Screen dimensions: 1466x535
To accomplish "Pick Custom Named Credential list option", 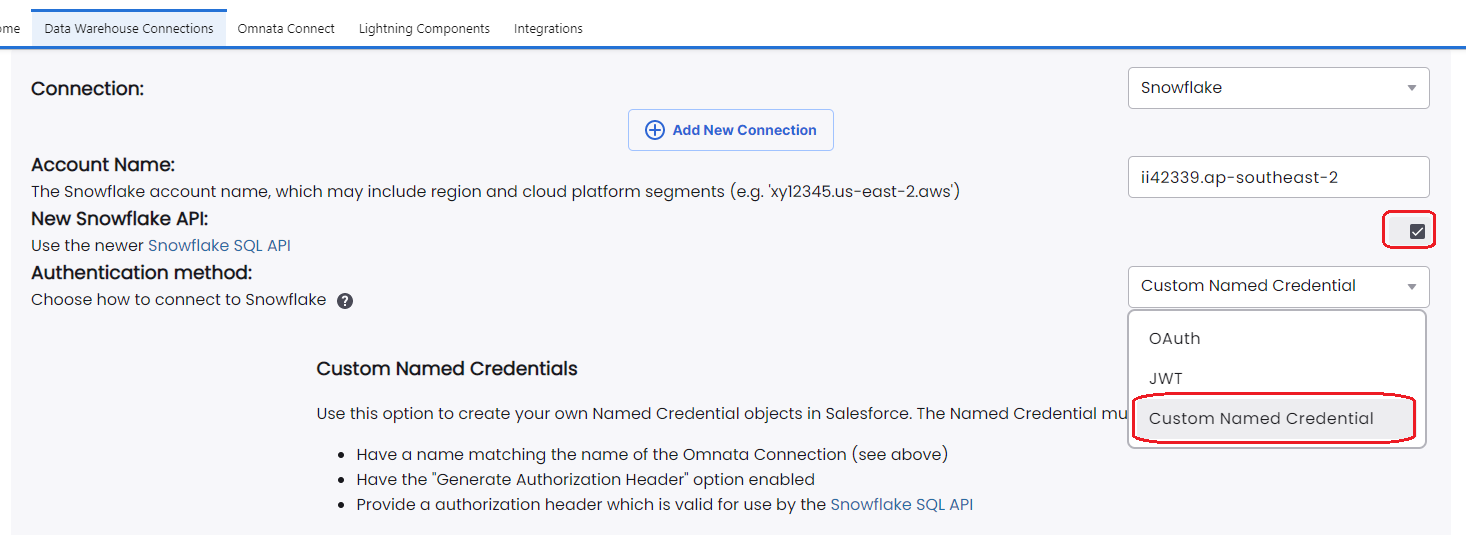I will [1261, 418].
